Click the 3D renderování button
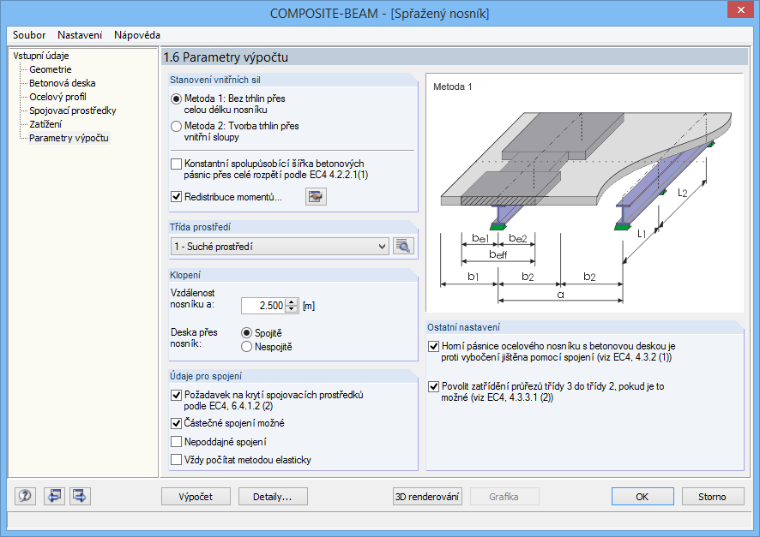Viewport: 760px width, 537px height. pyautogui.click(x=427, y=496)
